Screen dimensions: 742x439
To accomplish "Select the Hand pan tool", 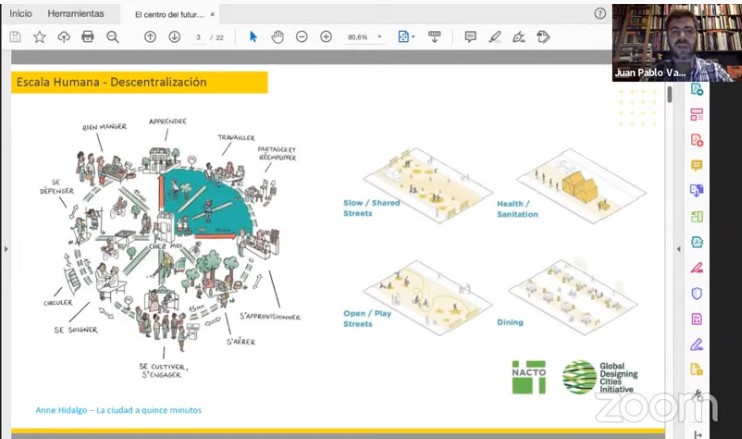I will click(277, 37).
